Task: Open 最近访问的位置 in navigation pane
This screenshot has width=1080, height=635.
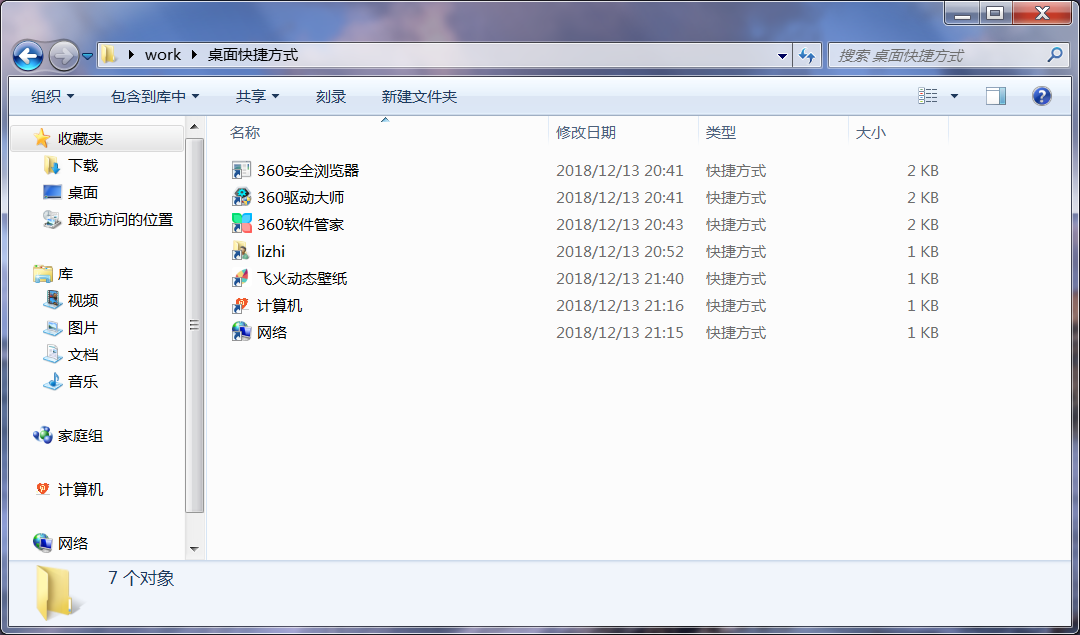Action: [121, 220]
